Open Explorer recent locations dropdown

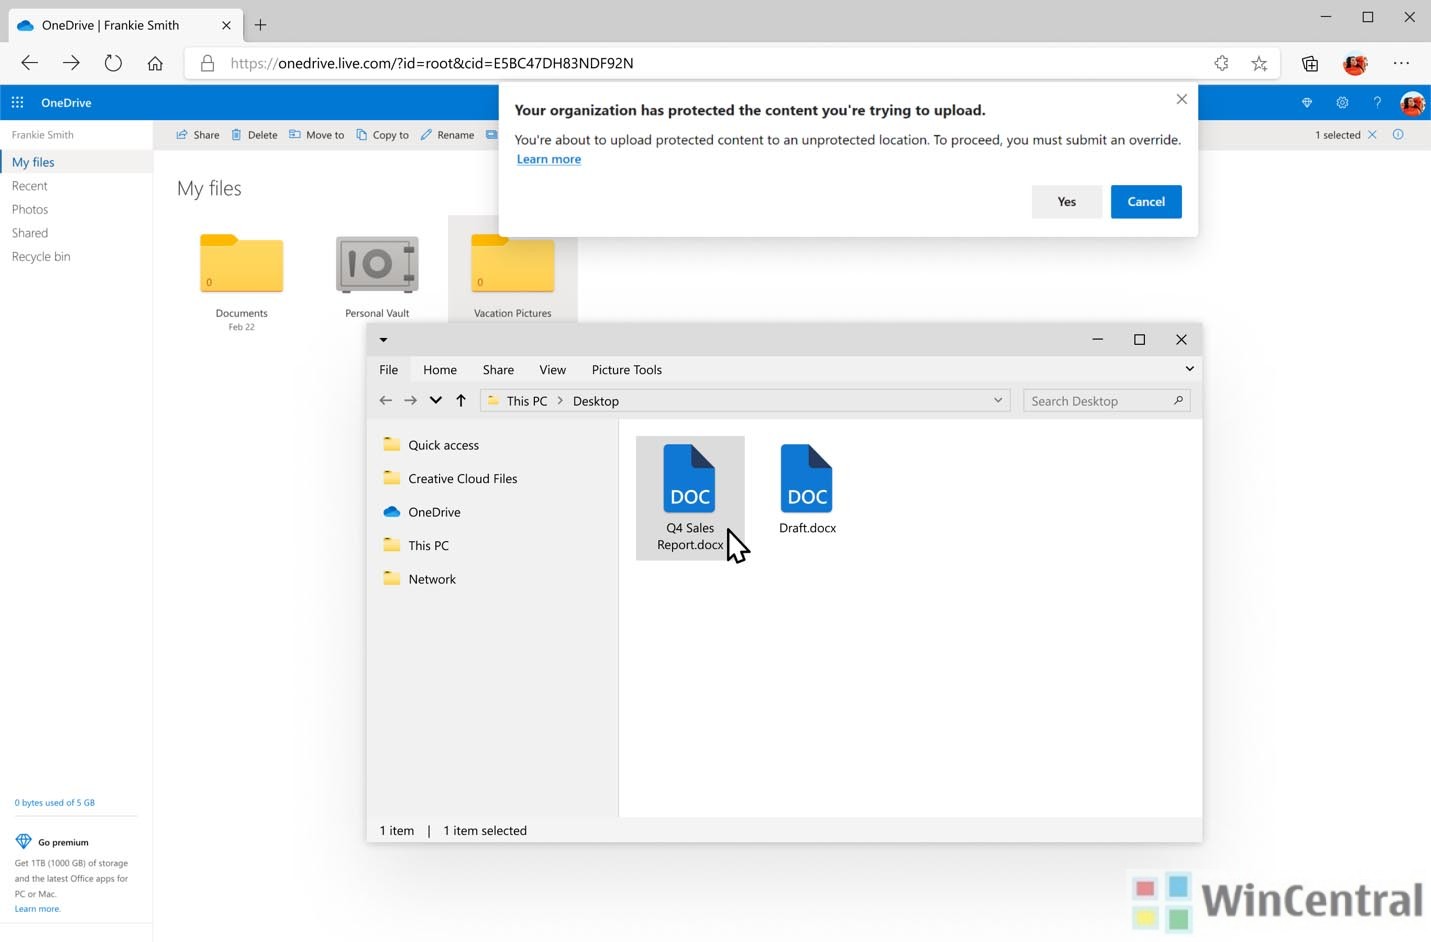click(435, 401)
